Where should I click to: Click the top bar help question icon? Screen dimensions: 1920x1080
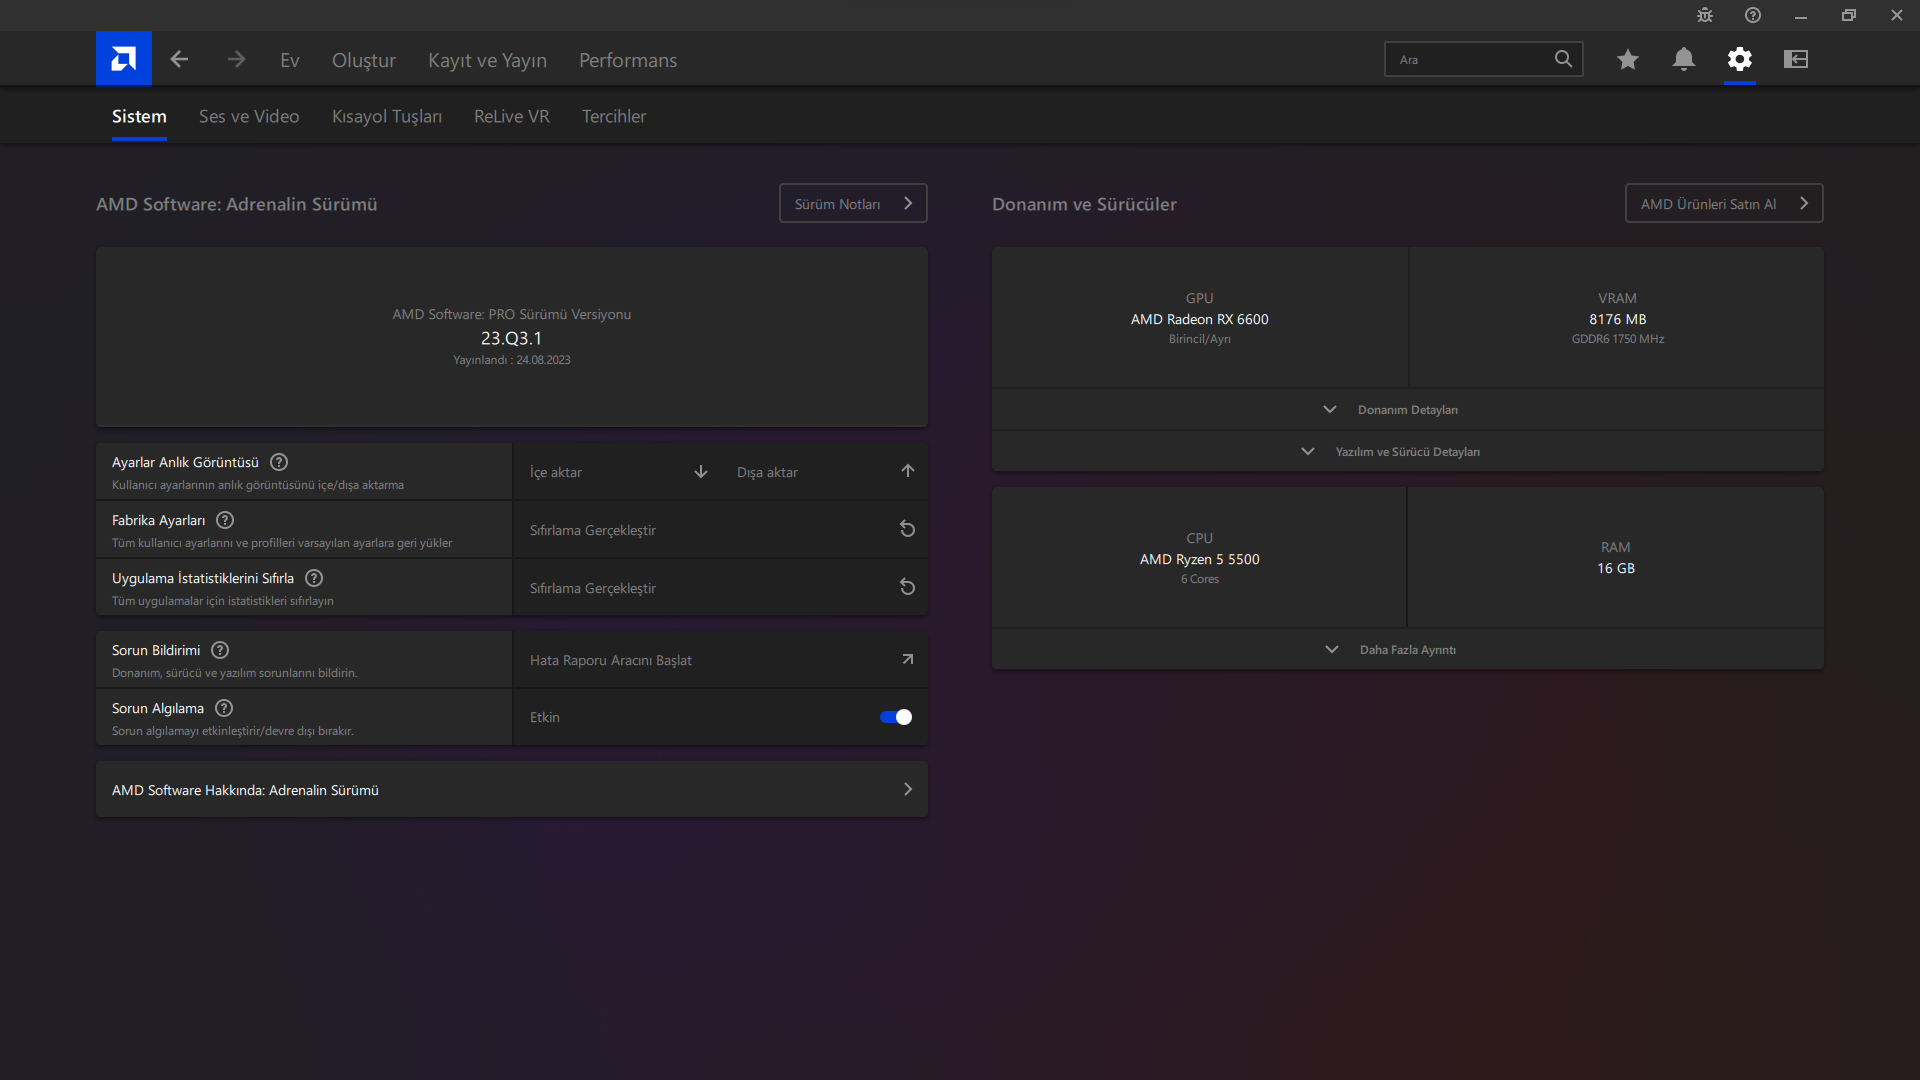click(x=1752, y=15)
